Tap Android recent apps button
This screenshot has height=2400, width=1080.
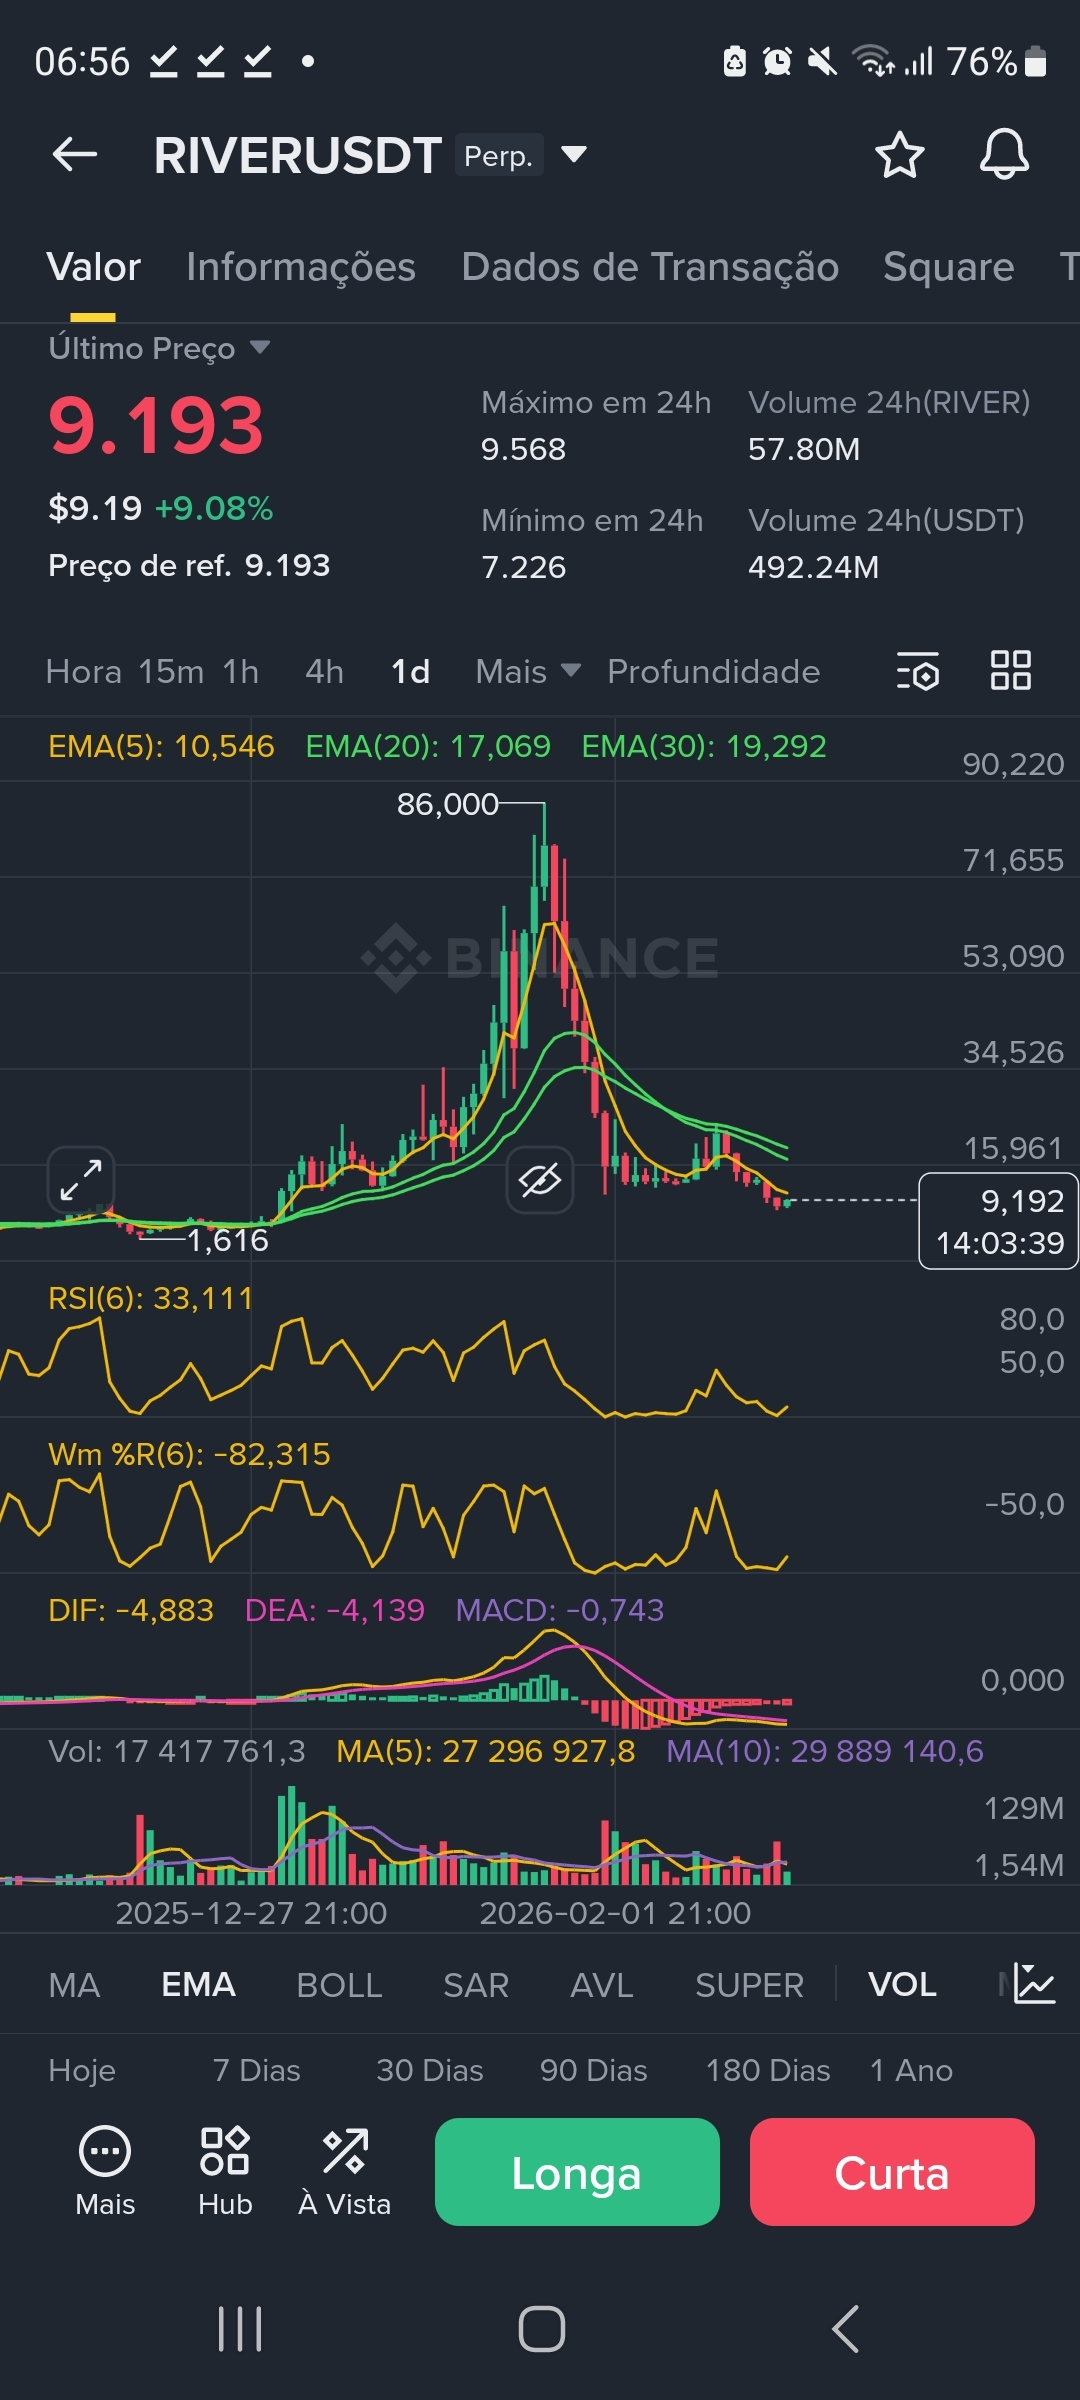pos(240,2329)
